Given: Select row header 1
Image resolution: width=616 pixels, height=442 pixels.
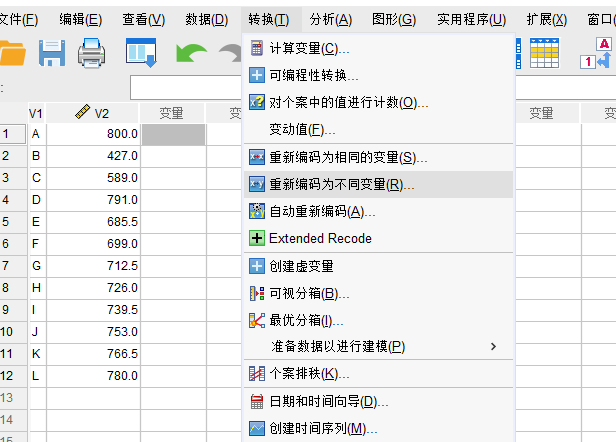Looking at the screenshot, I should tap(13, 134).
